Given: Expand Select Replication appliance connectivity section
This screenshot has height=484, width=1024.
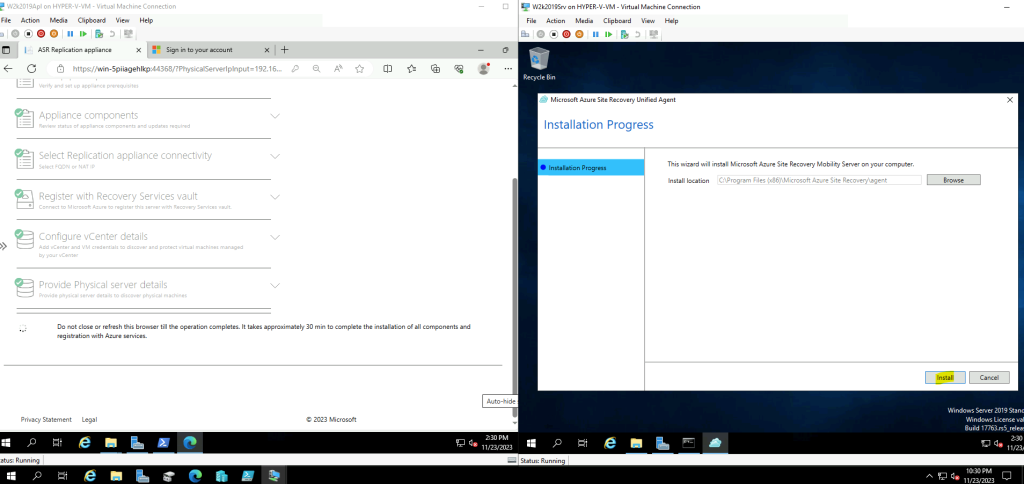Looking at the screenshot, I should (x=275, y=156).
